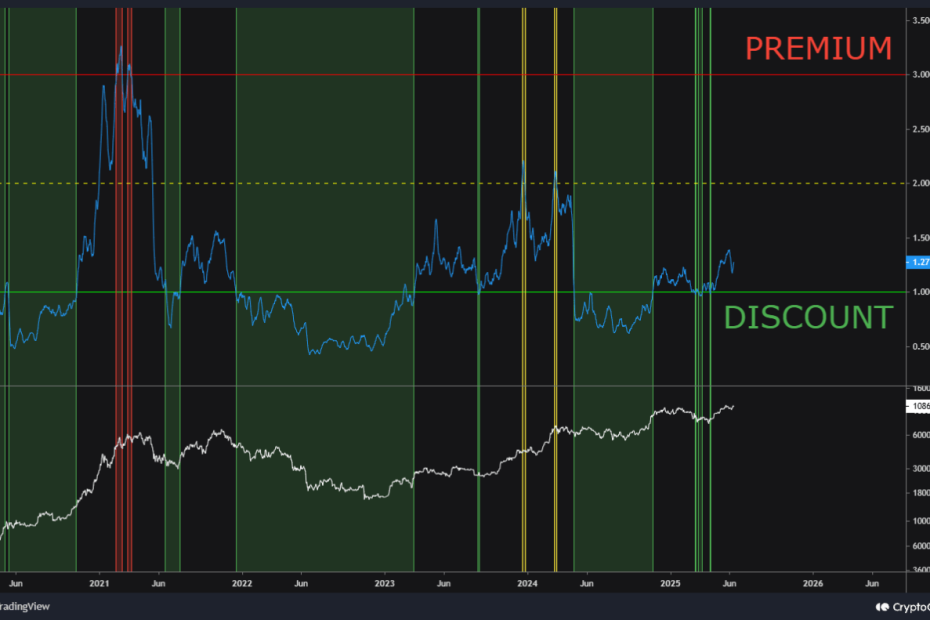
Task: Select the 2021 label on the date axis
Action: (100, 581)
